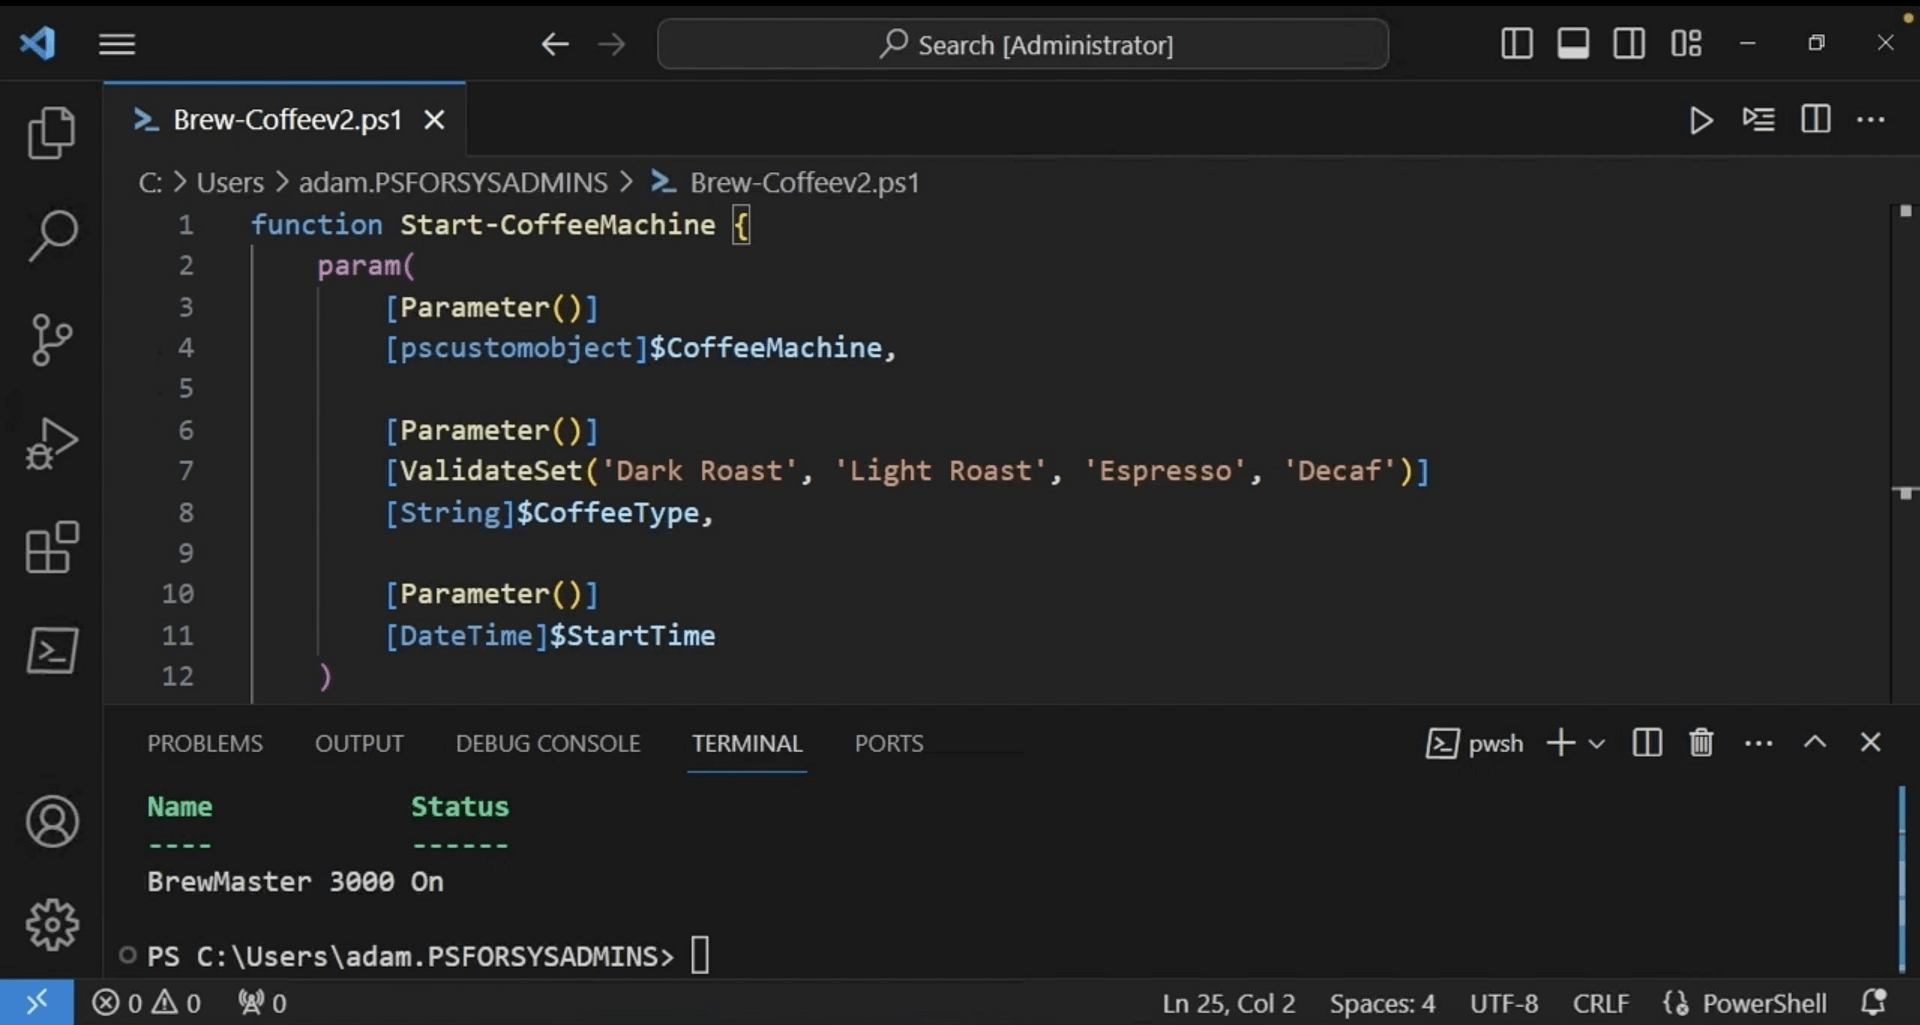Click 'Start-CoffeeMachine' on line 1
This screenshot has height=1025, width=1920.
tap(558, 225)
